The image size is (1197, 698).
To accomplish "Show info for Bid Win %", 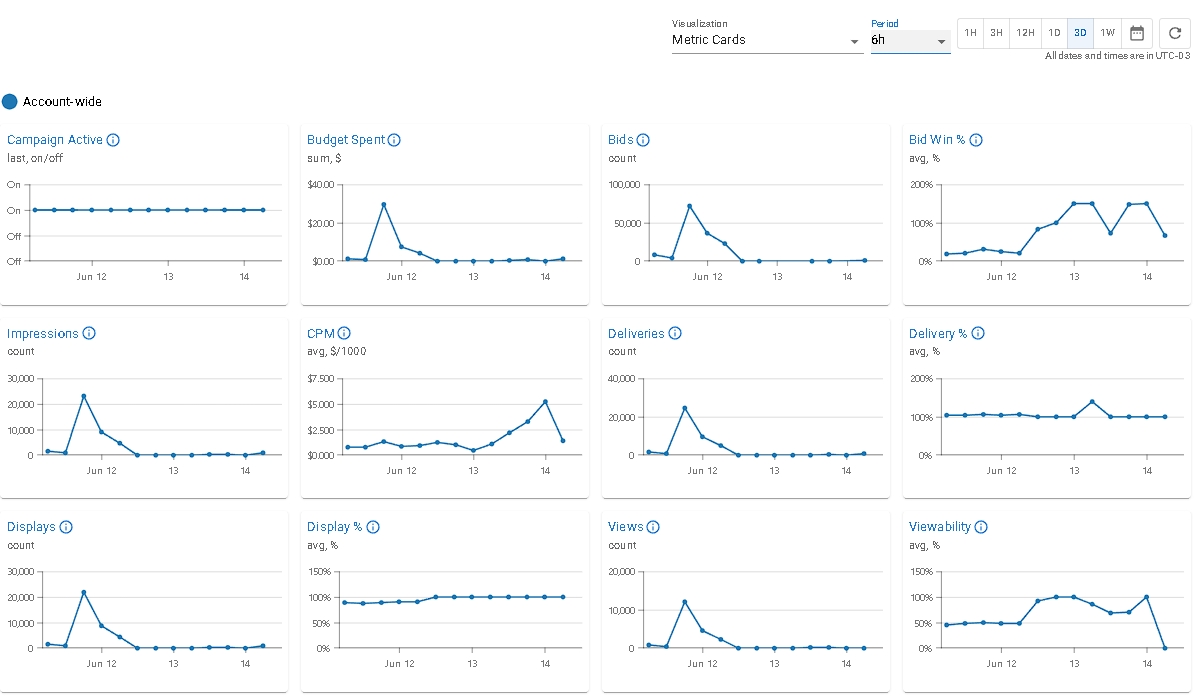I will click(976, 140).
